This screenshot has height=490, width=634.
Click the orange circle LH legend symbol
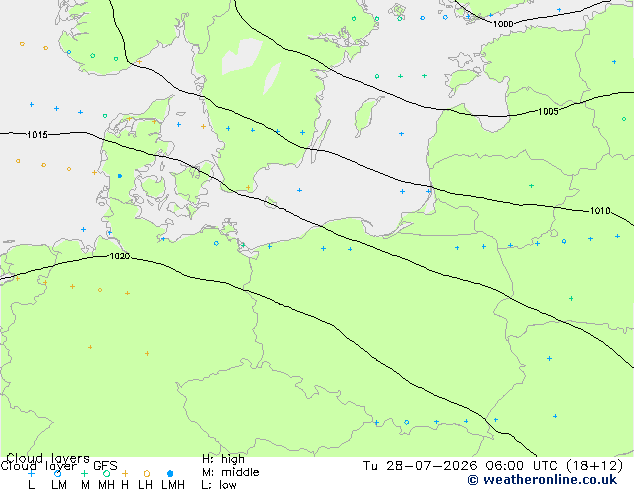coord(147,473)
